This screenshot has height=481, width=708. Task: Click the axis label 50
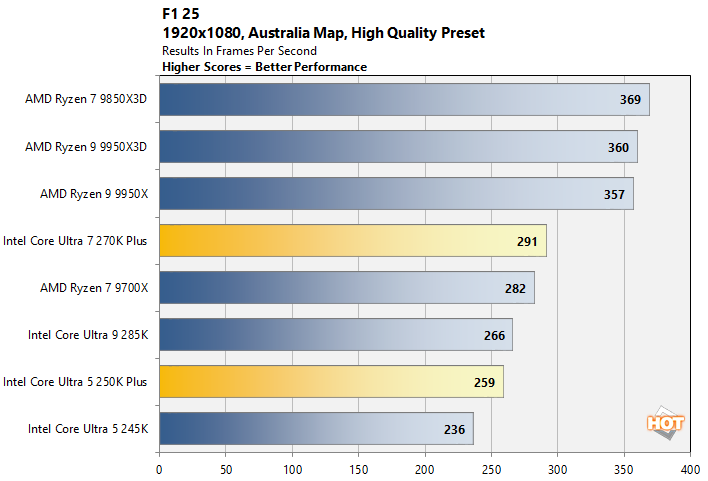click(226, 470)
